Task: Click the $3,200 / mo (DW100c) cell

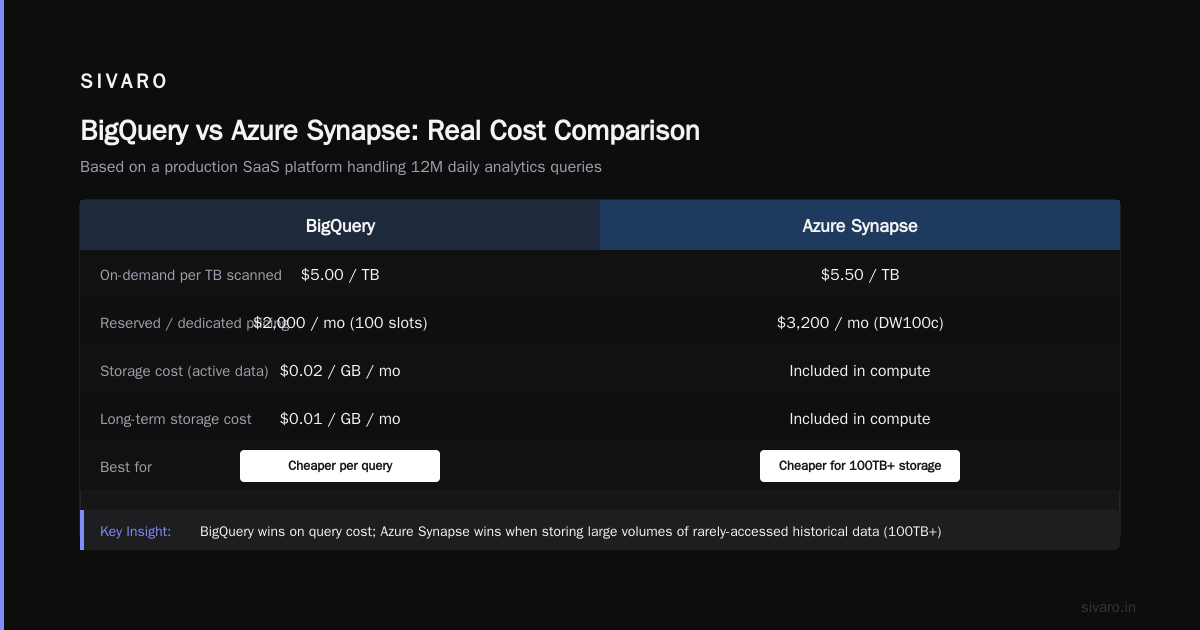Action: [x=860, y=323]
